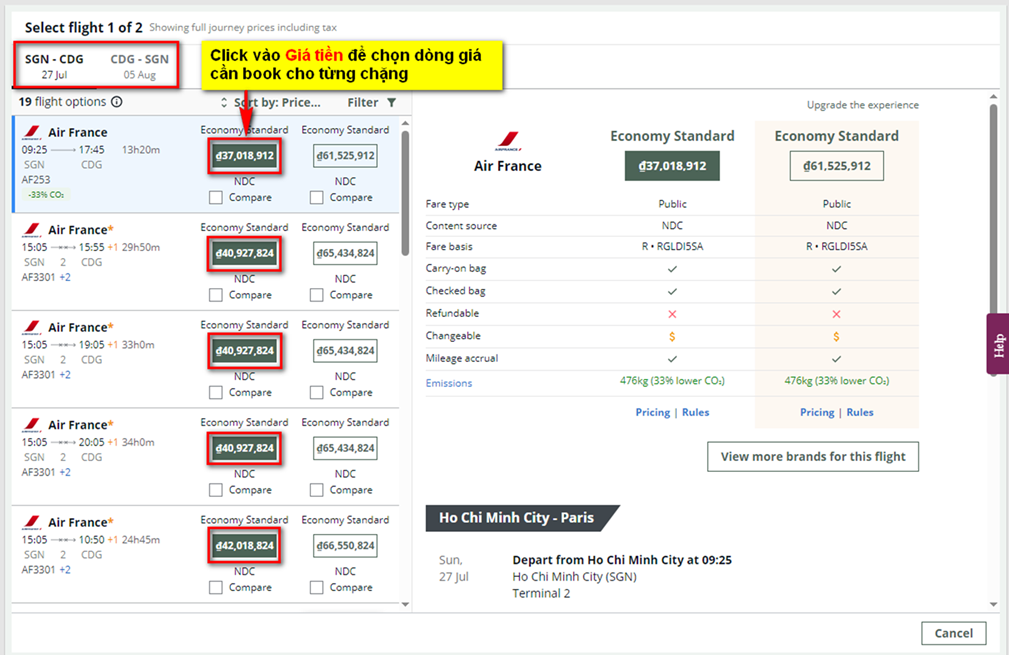The image size is (1009, 655).
Task: Click the Changeable dollar icon under ₫37,018,912 fare
Action: (672, 337)
